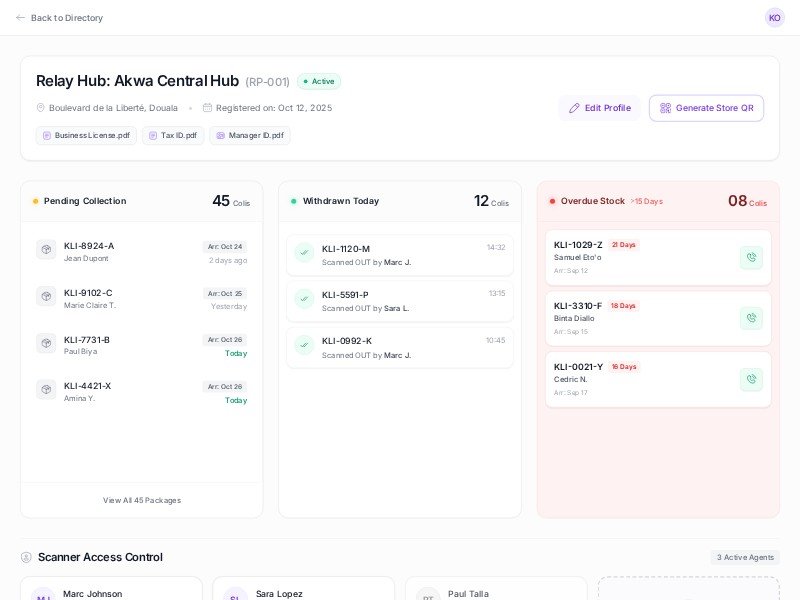Screen dimensions: 800x600
Task: Click the package icon beside KLI-8924-A
Action: tap(46, 250)
